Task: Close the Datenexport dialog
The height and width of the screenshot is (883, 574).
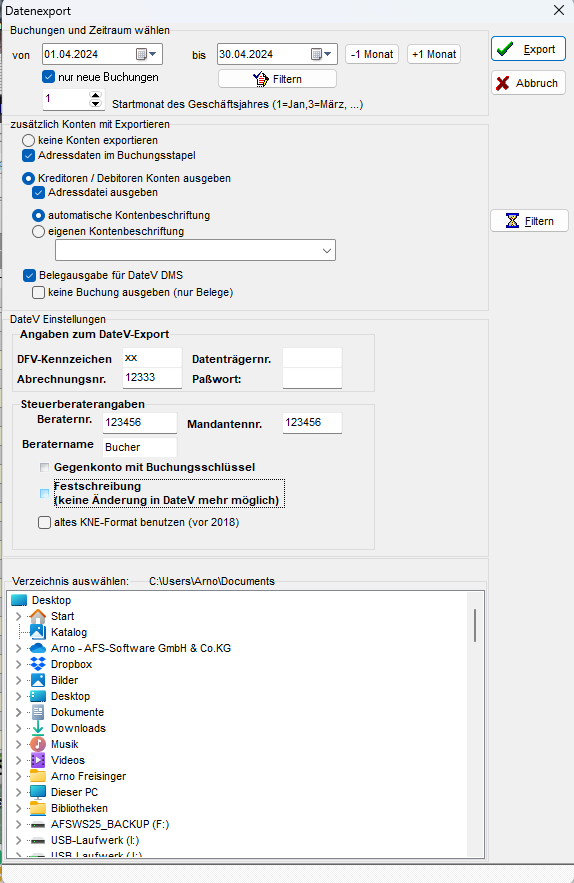Action: tap(559, 10)
